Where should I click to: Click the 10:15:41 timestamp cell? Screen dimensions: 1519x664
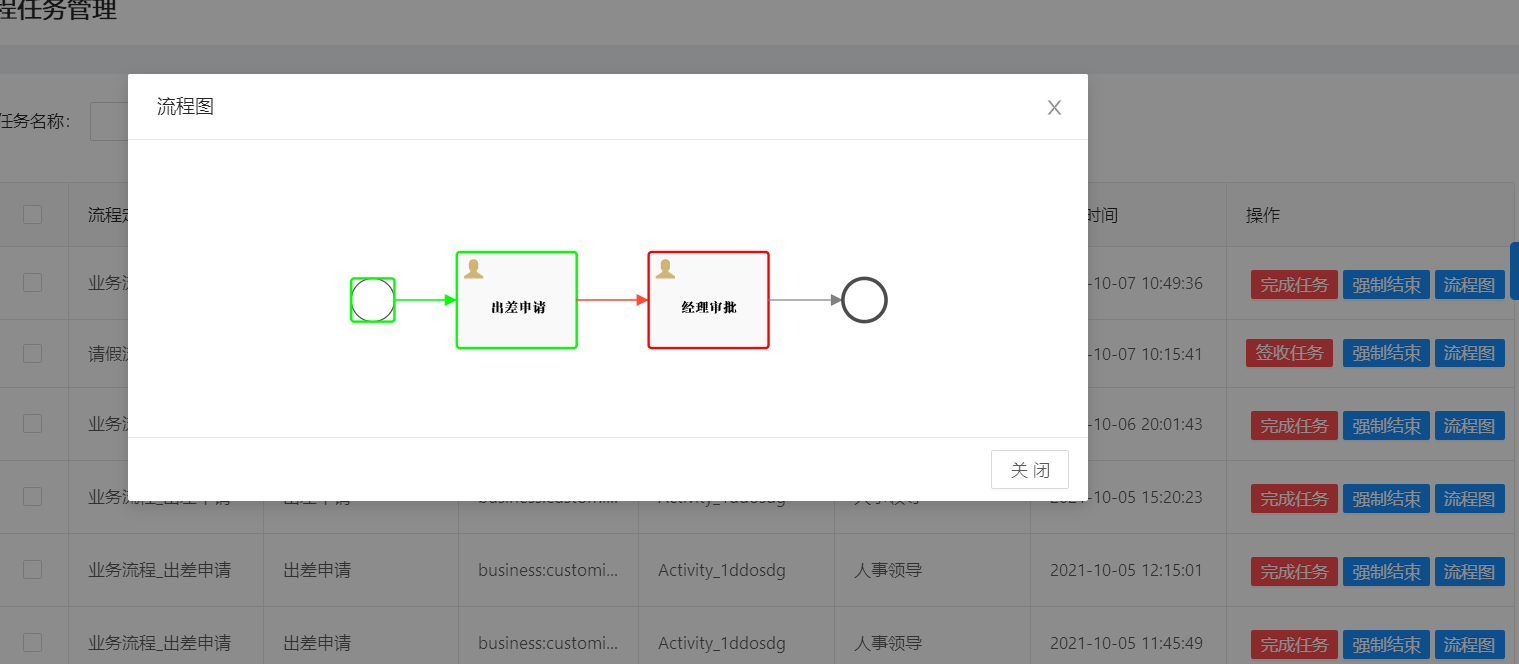(x=1145, y=354)
